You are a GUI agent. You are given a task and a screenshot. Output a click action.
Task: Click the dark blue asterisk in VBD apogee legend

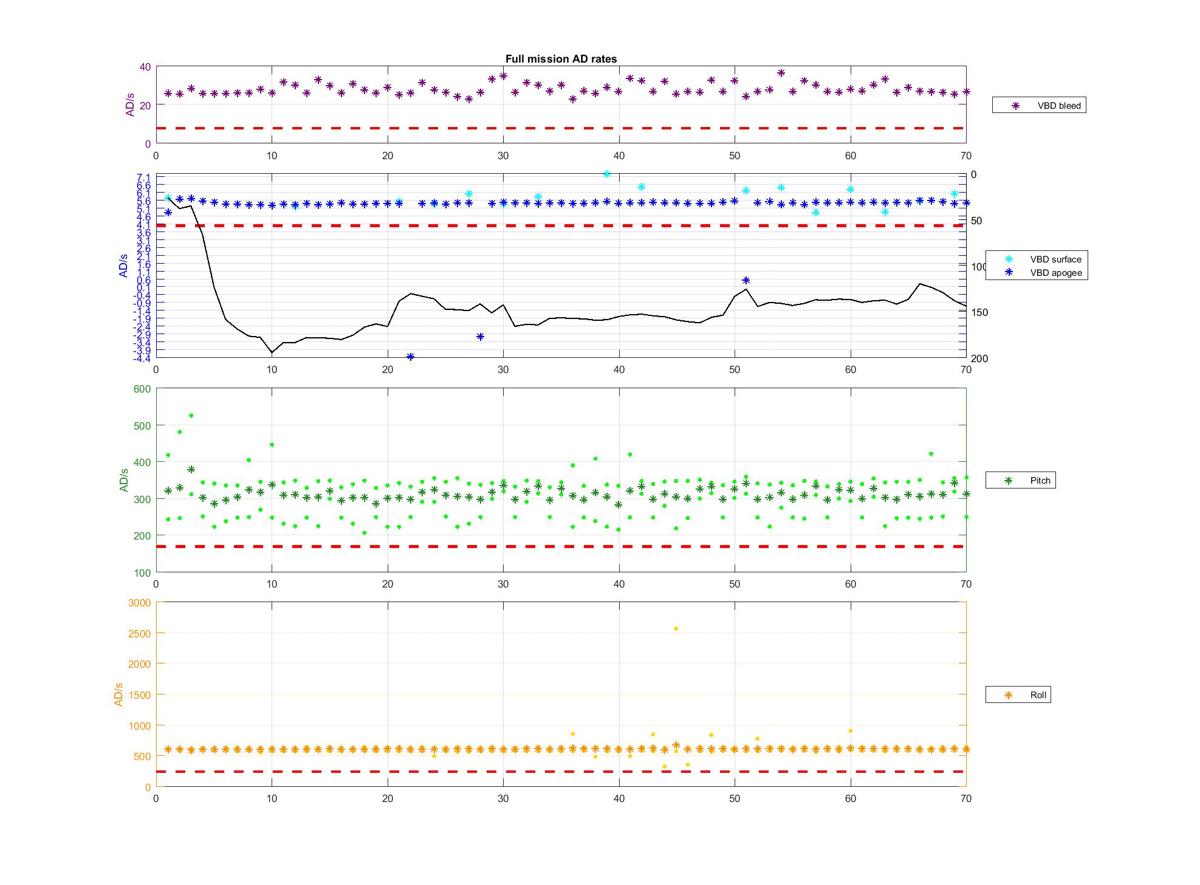click(x=1008, y=272)
